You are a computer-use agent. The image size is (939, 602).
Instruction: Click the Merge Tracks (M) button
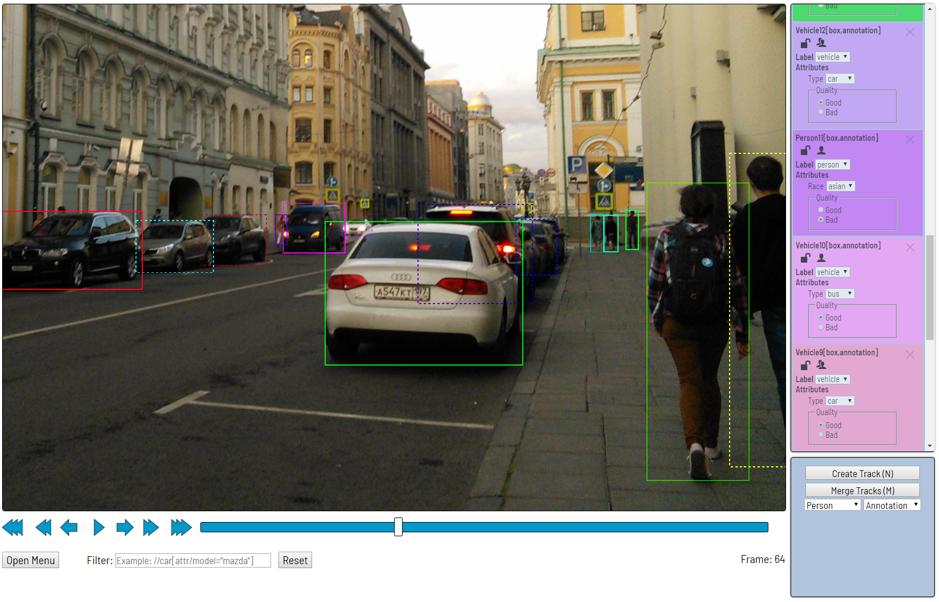pyautogui.click(x=862, y=490)
